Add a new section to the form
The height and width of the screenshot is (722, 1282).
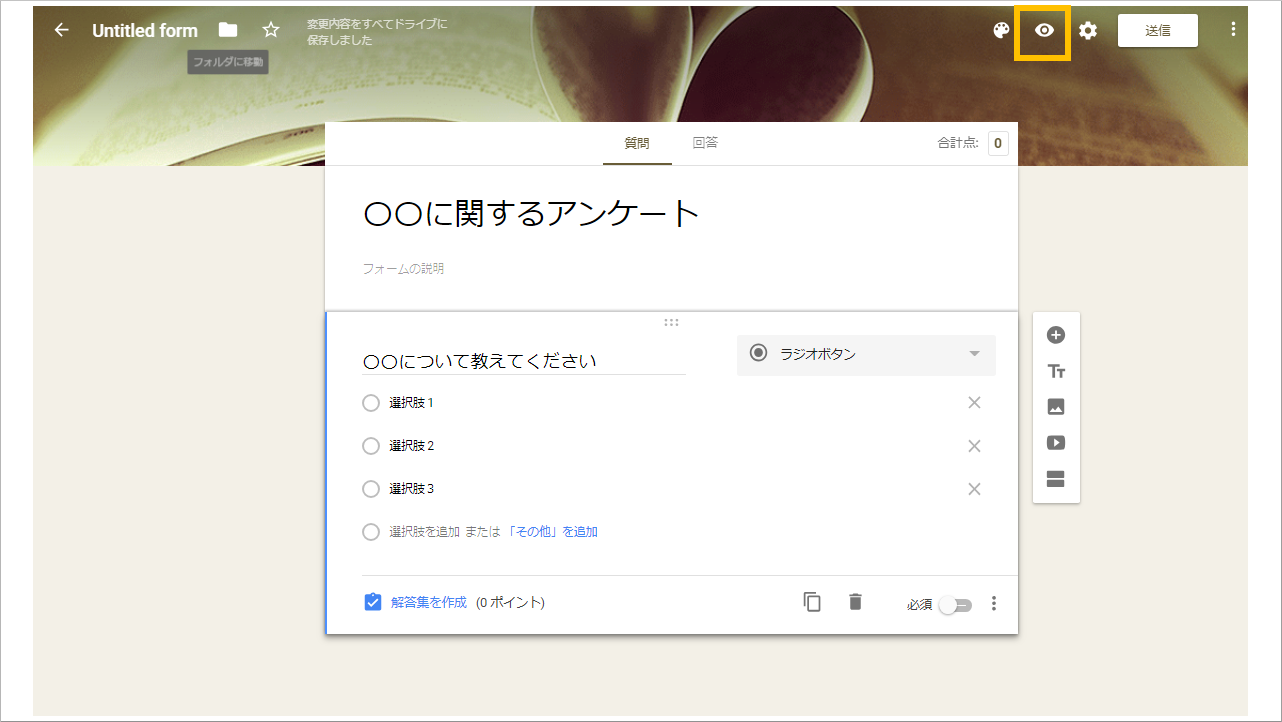click(1056, 479)
